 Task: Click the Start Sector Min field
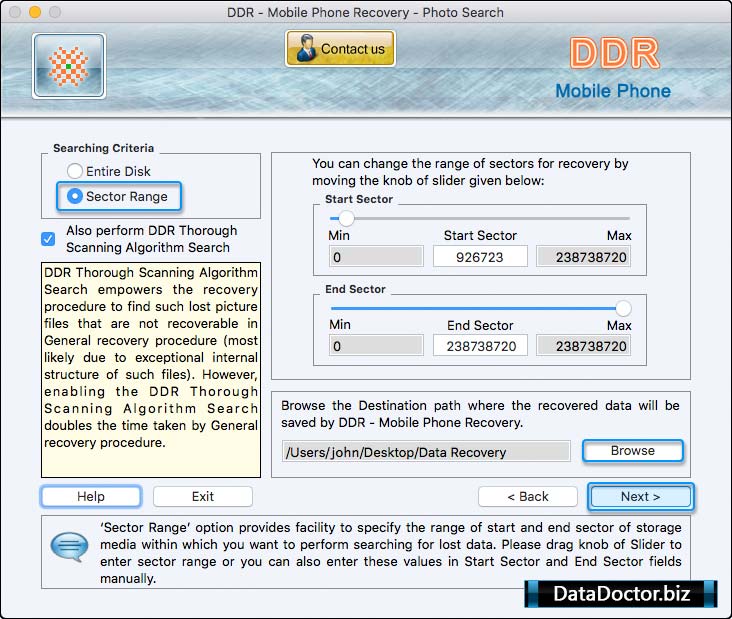376,257
